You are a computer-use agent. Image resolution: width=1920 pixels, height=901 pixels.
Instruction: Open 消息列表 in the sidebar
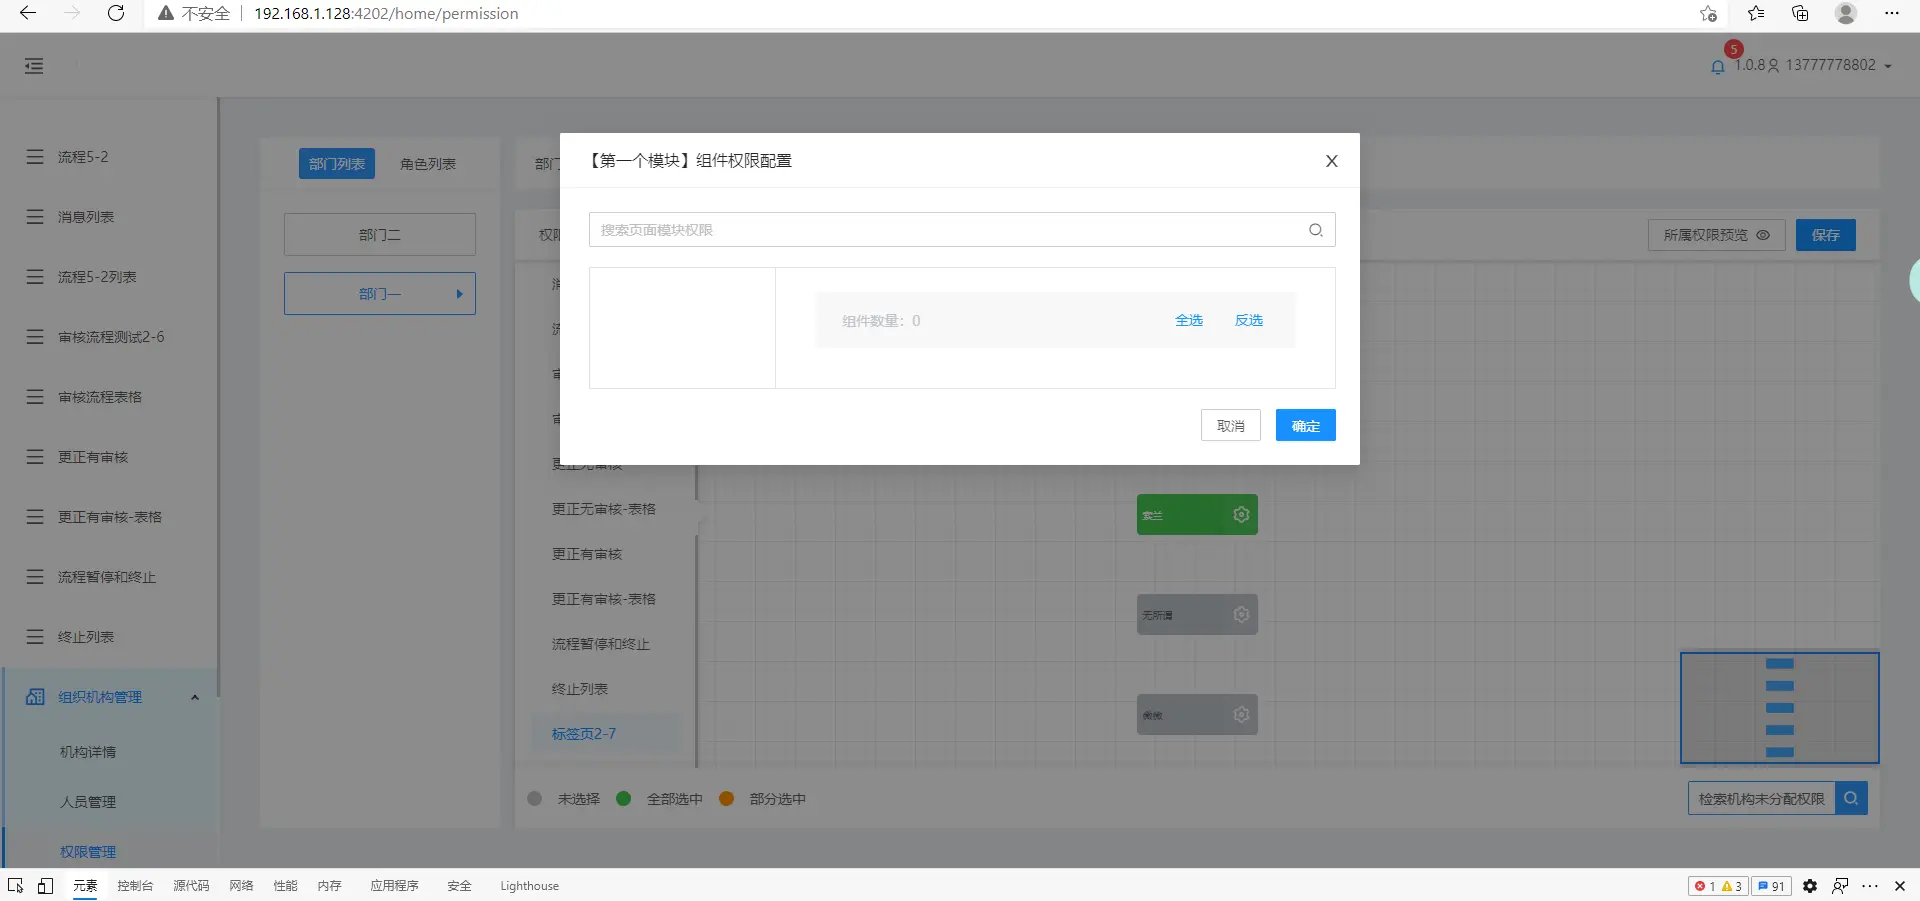point(86,217)
